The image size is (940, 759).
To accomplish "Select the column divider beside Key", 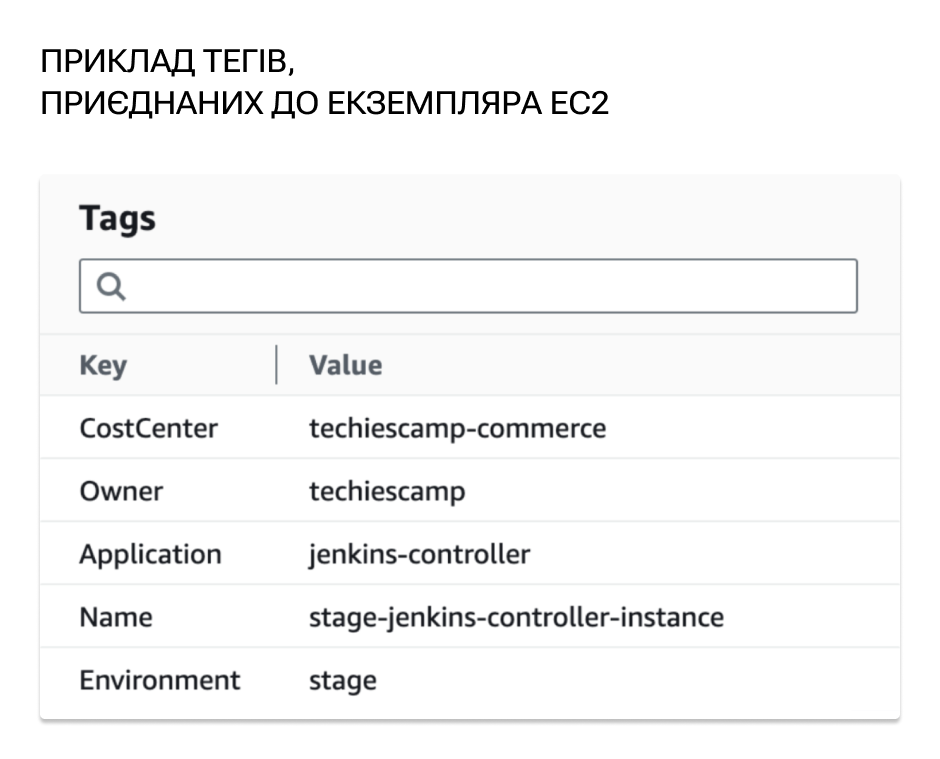I will click(276, 365).
